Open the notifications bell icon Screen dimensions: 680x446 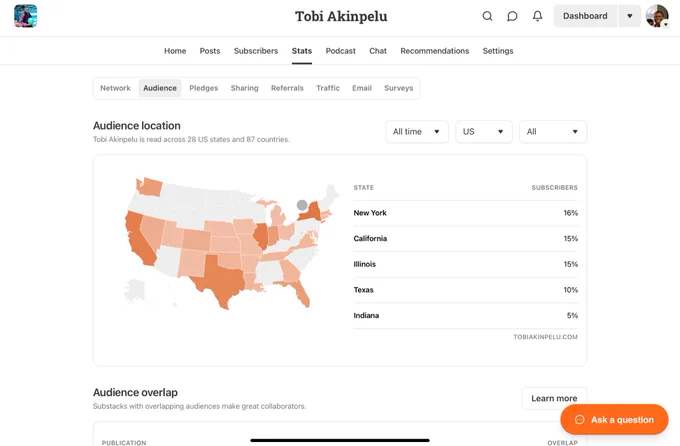537,16
